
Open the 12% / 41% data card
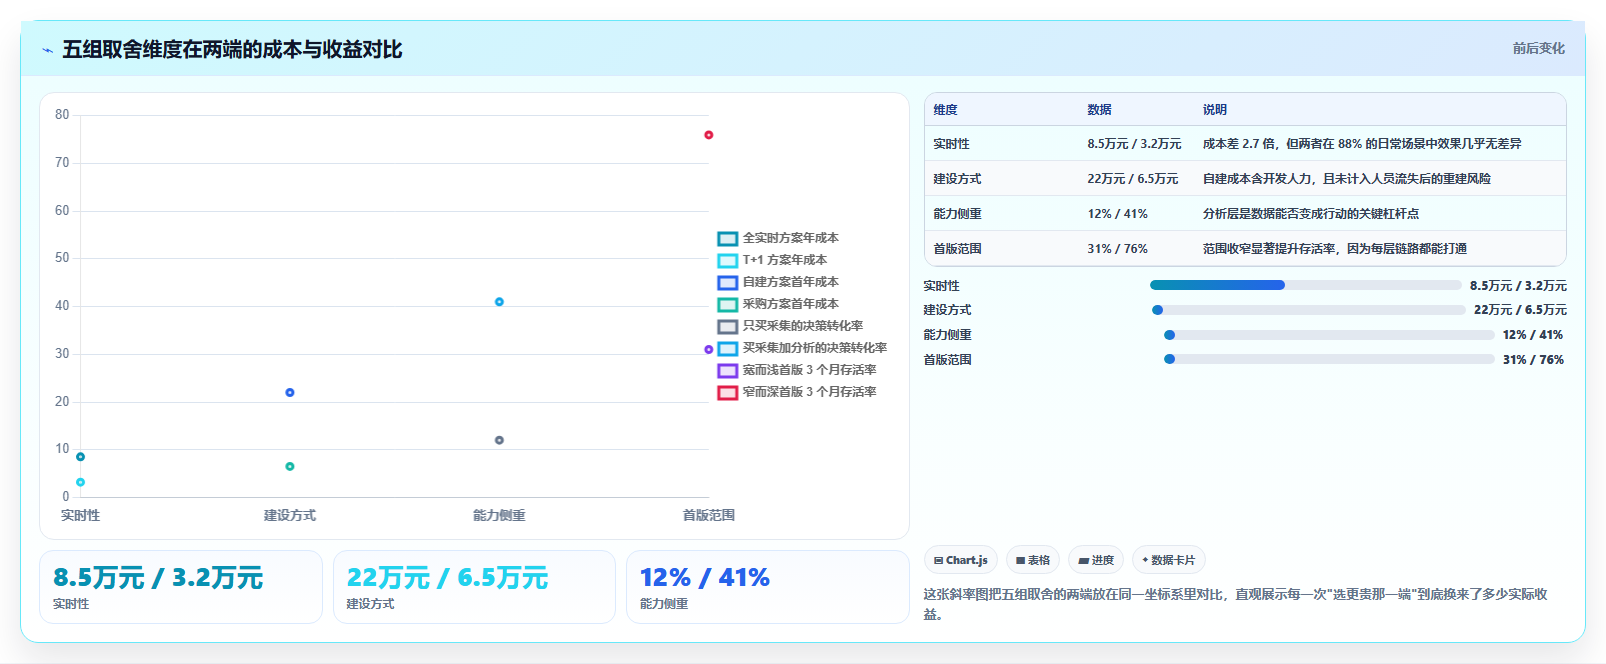[767, 587]
